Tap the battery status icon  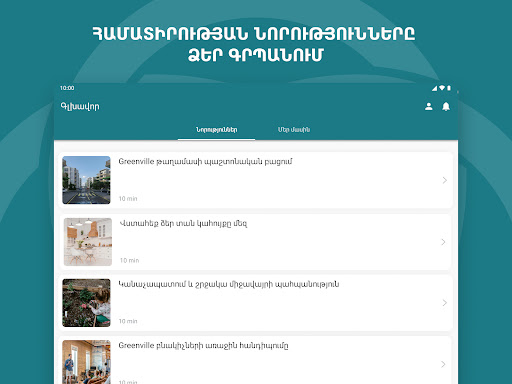(x=449, y=88)
